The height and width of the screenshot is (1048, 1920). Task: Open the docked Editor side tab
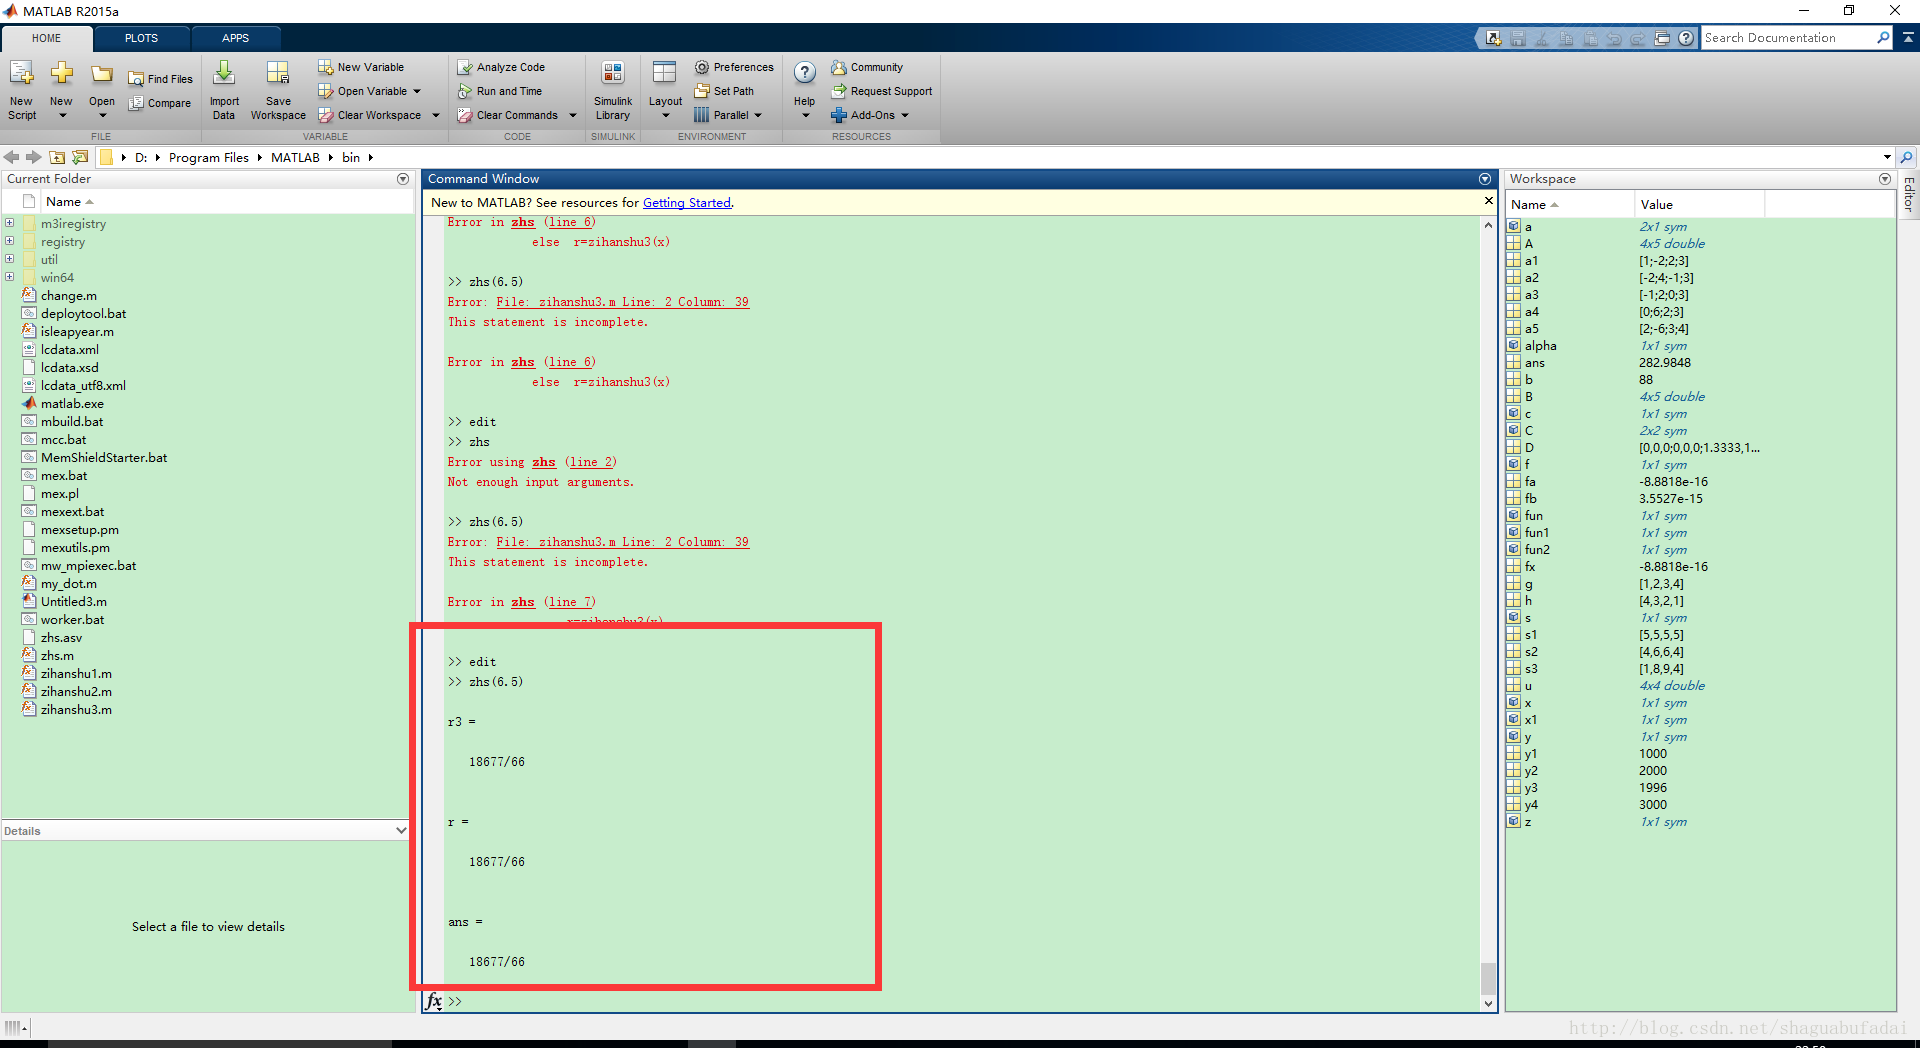(x=1909, y=194)
